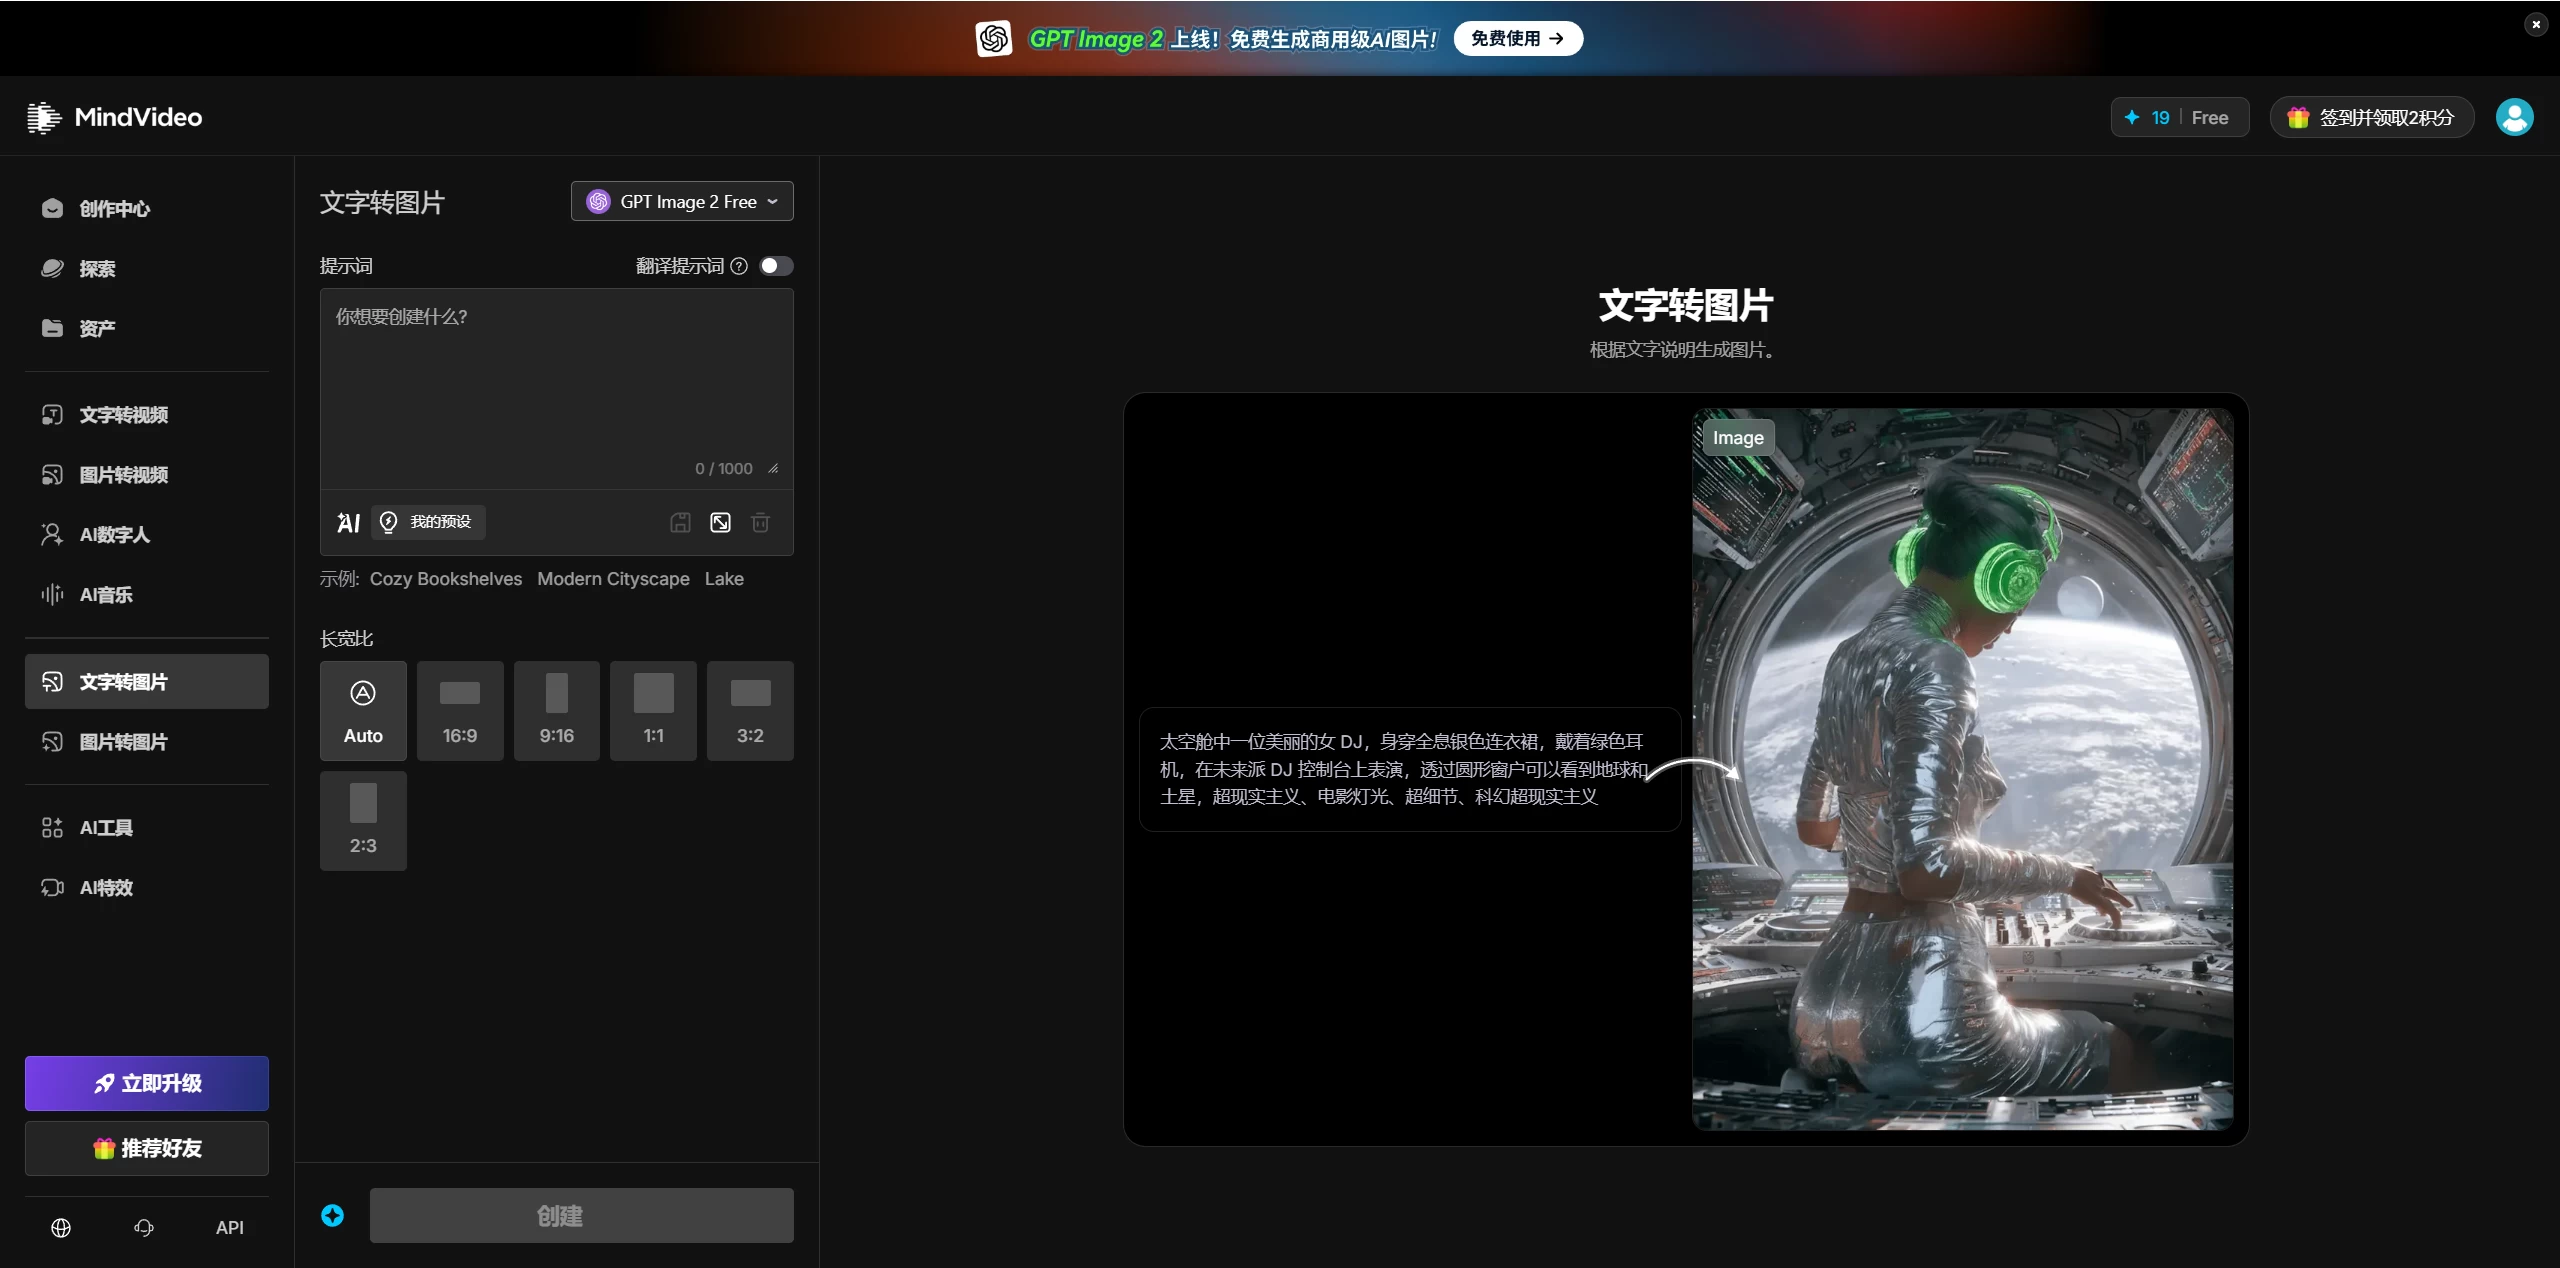Image resolution: width=2560 pixels, height=1268 pixels.
Task: Select the 16:9 aspect ratio
Action: pos(460,710)
